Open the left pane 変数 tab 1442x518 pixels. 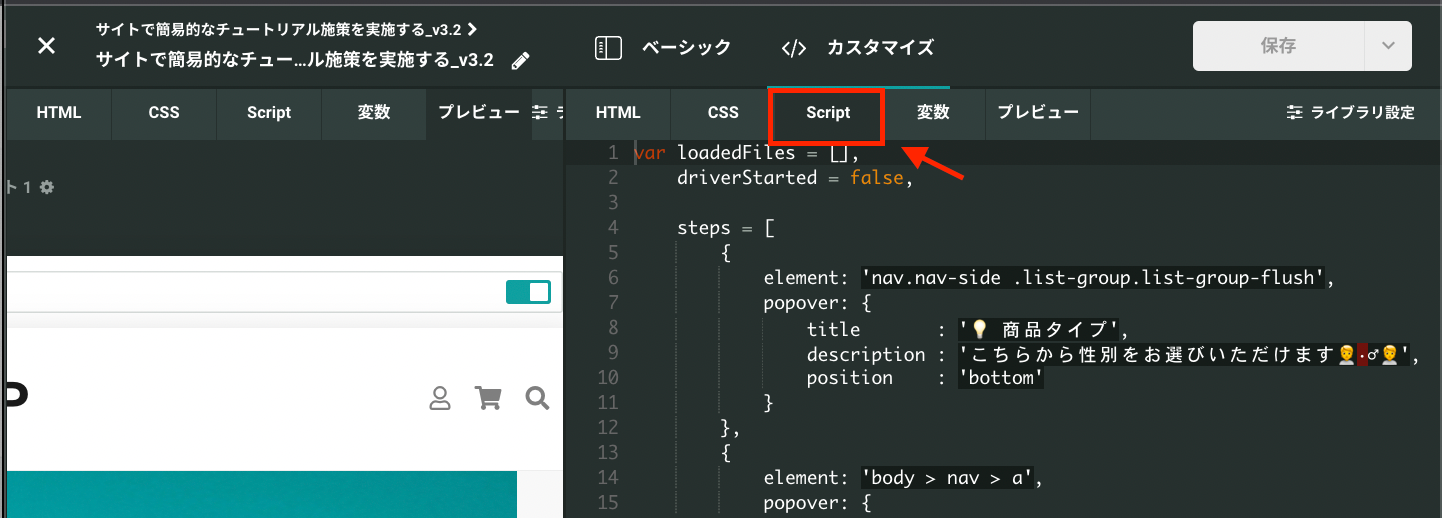374,113
